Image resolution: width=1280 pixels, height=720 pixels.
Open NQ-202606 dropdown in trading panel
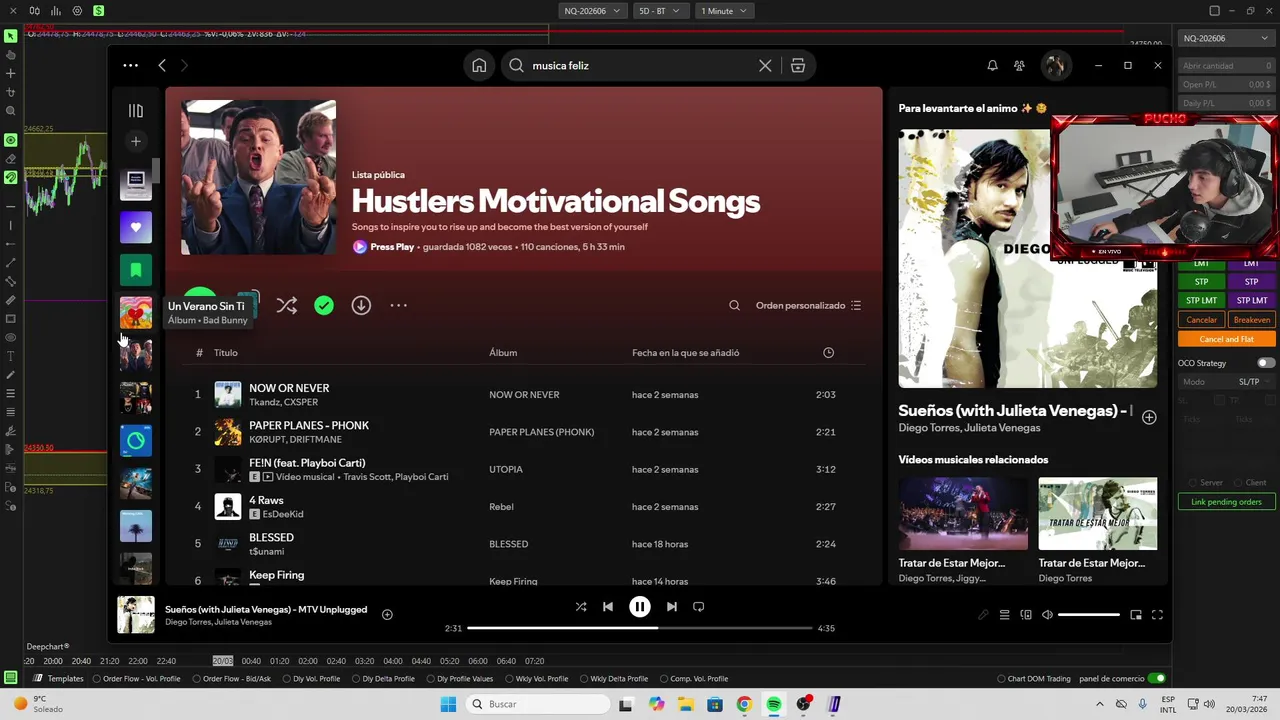coord(1225,38)
